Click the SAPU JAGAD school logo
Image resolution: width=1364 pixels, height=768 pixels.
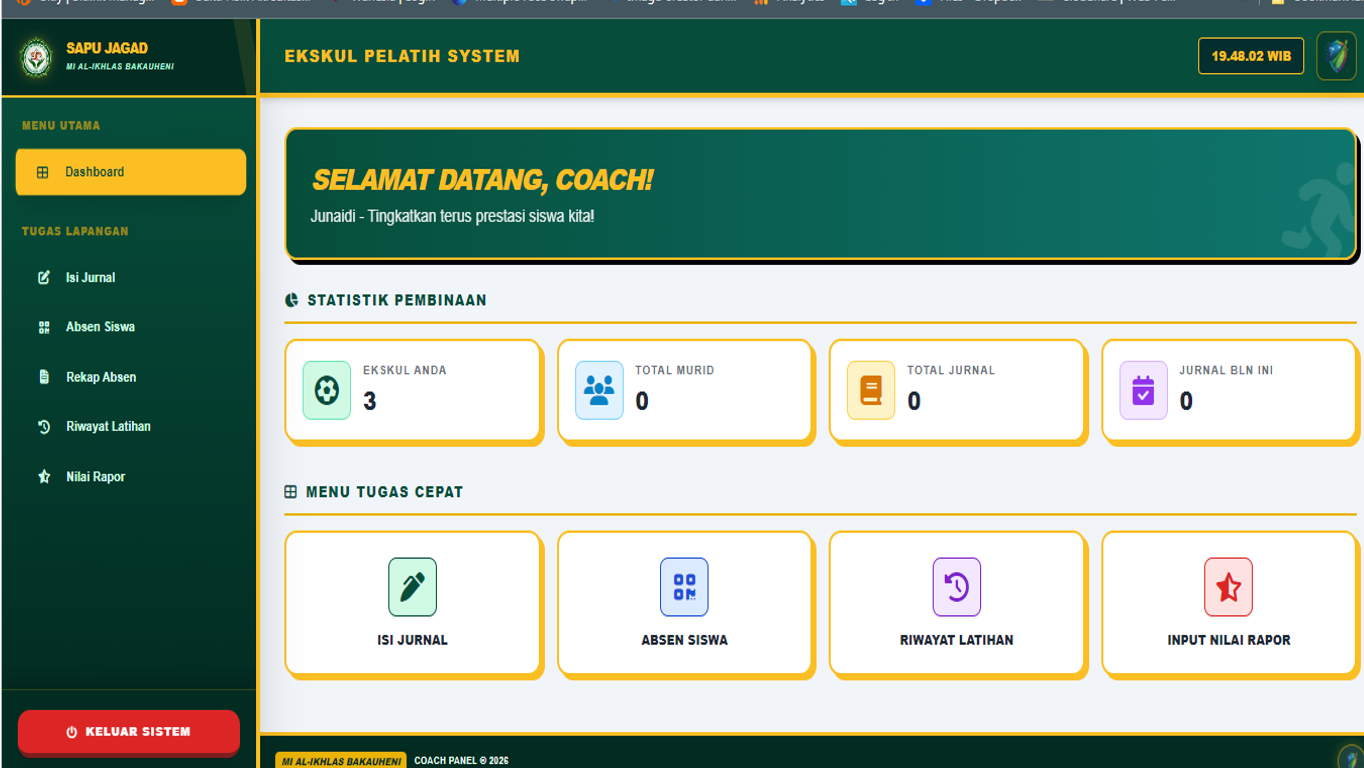pos(37,56)
